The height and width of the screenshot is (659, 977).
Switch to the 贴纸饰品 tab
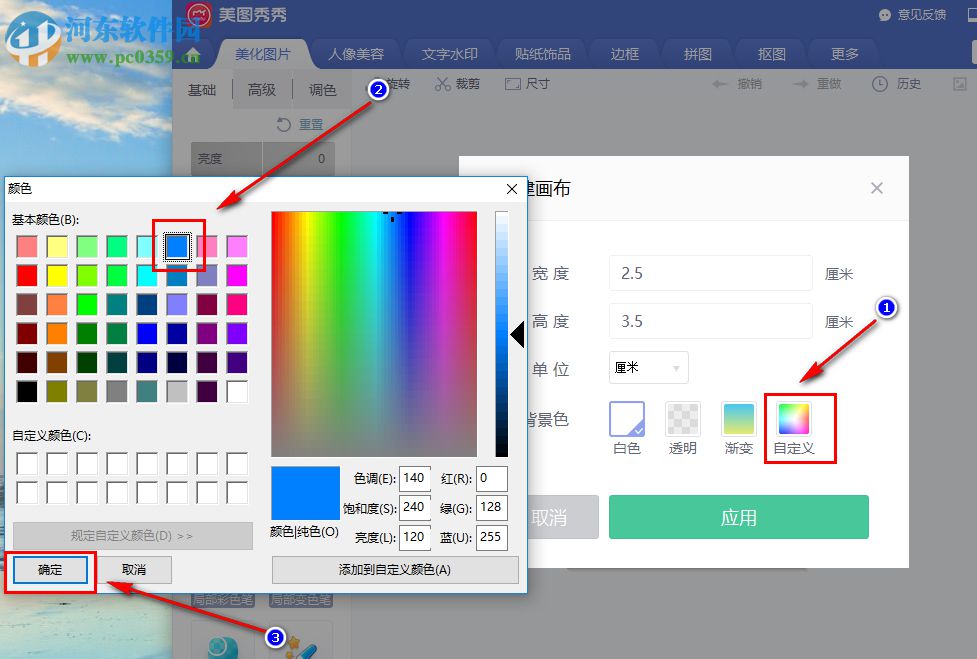[543, 53]
